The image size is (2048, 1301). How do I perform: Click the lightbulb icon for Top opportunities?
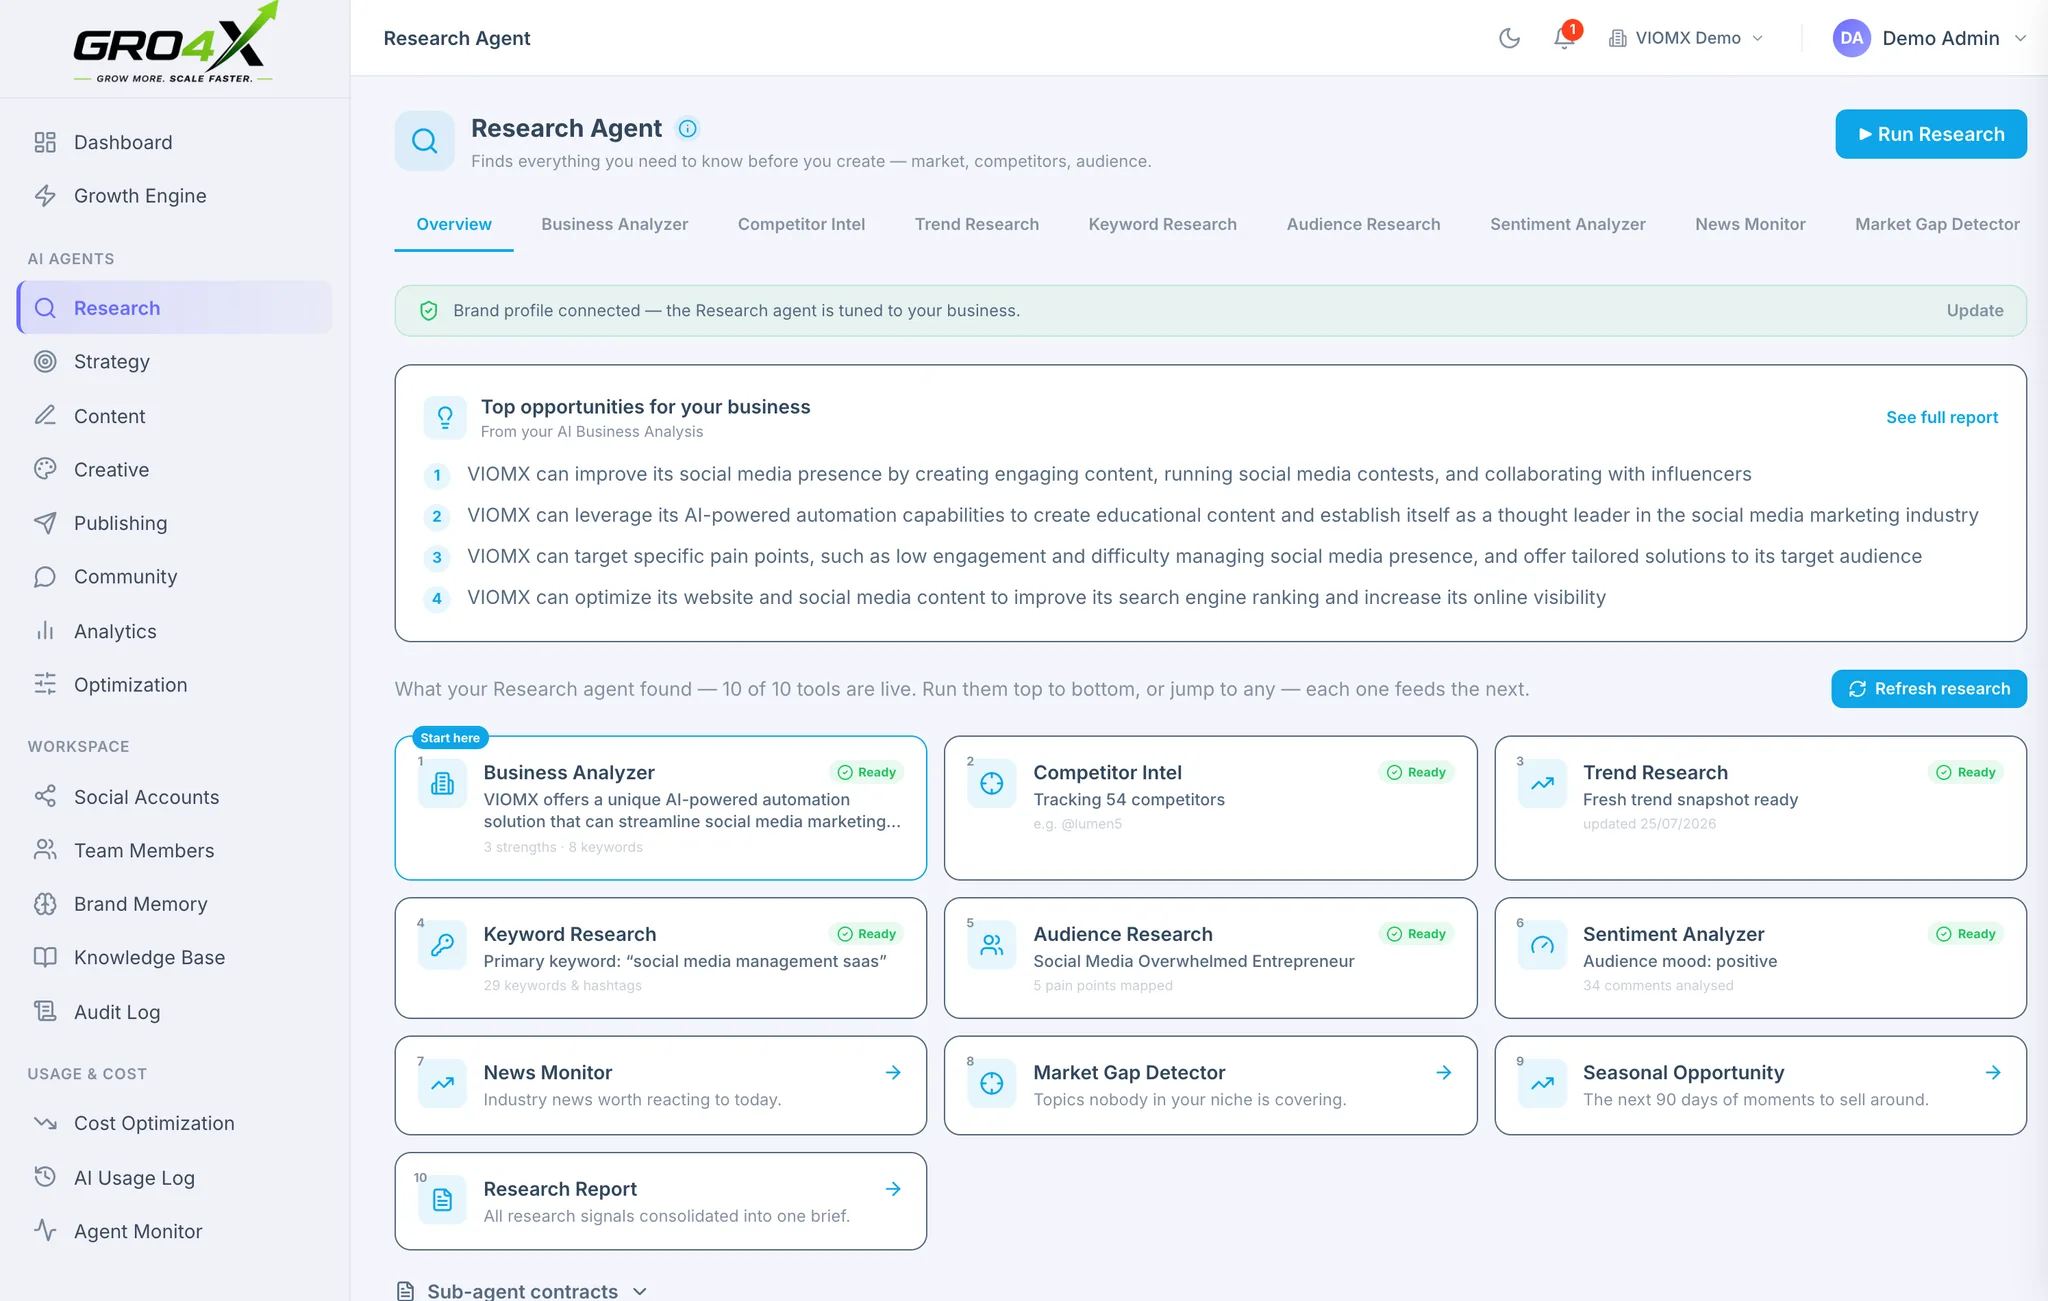point(445,417)
